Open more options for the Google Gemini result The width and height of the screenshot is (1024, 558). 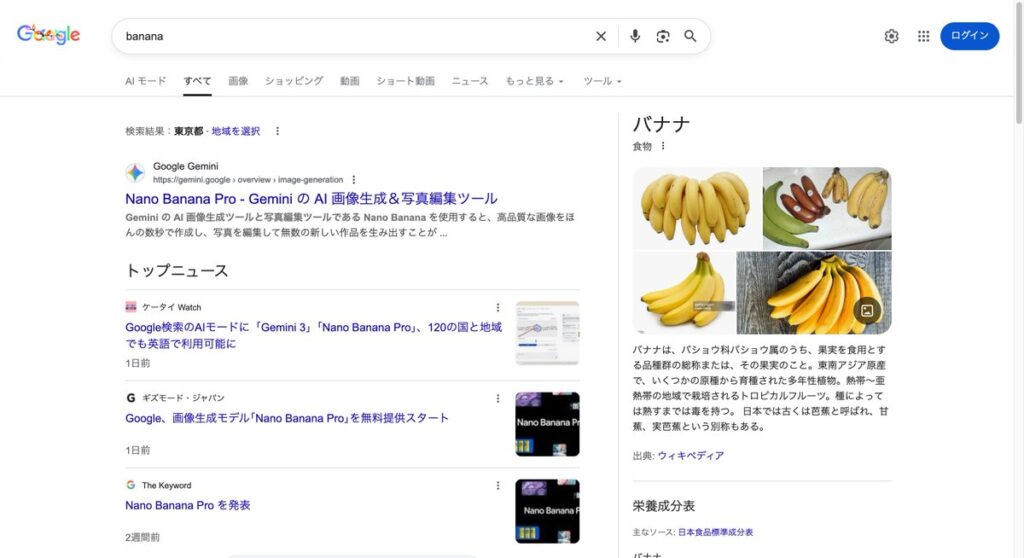(353, 180)
